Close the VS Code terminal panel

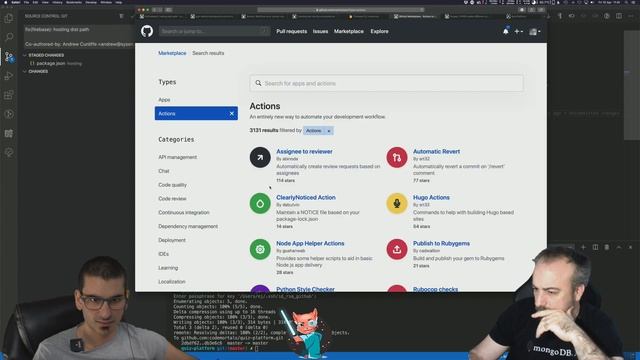(631, 247)
